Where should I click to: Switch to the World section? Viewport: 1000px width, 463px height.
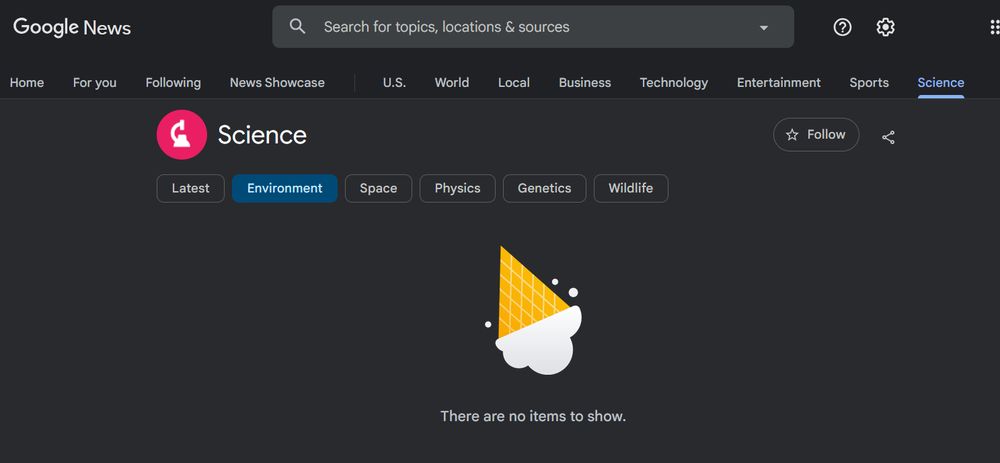point(452,83)
